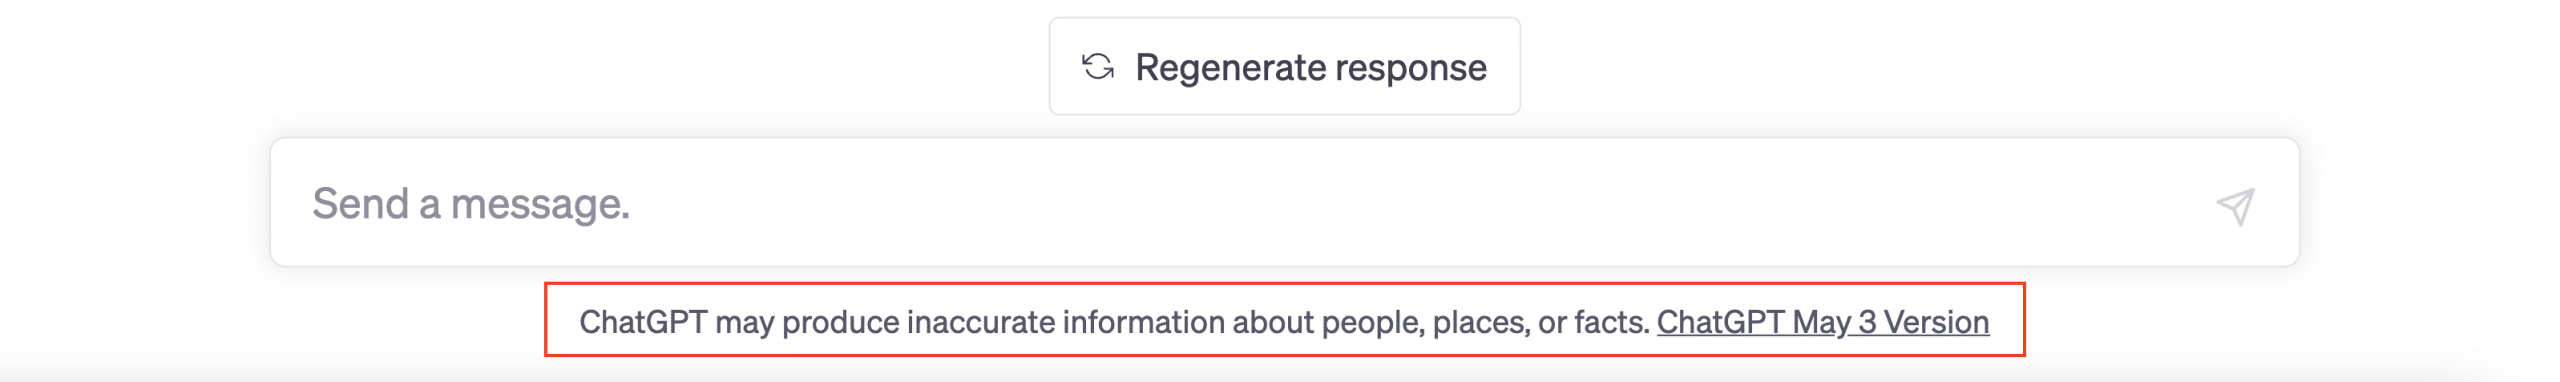Click the underlined "May 3 Version" release notes

coord(1890,322)
